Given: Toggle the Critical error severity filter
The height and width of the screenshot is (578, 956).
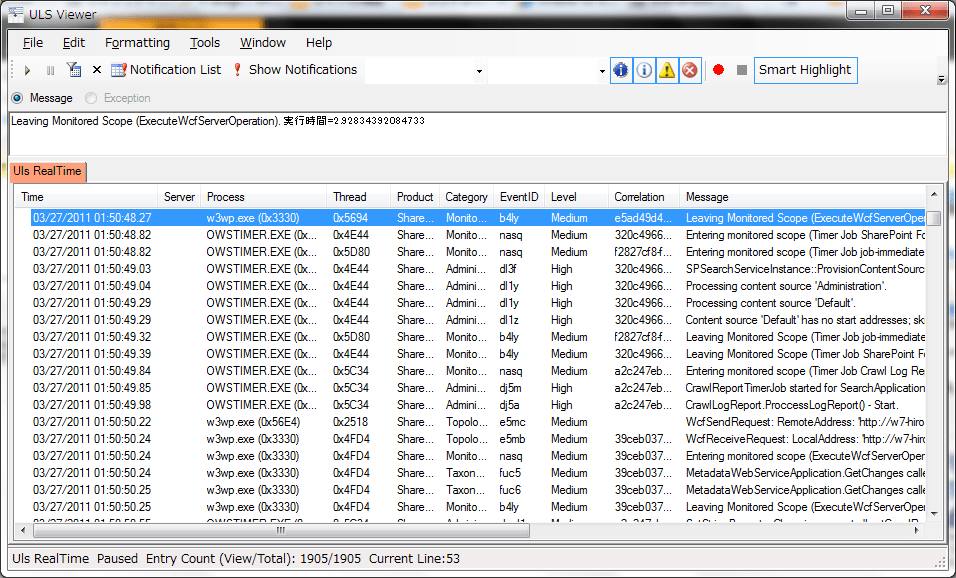Looking at the screenshot, I should click(690, 70).
